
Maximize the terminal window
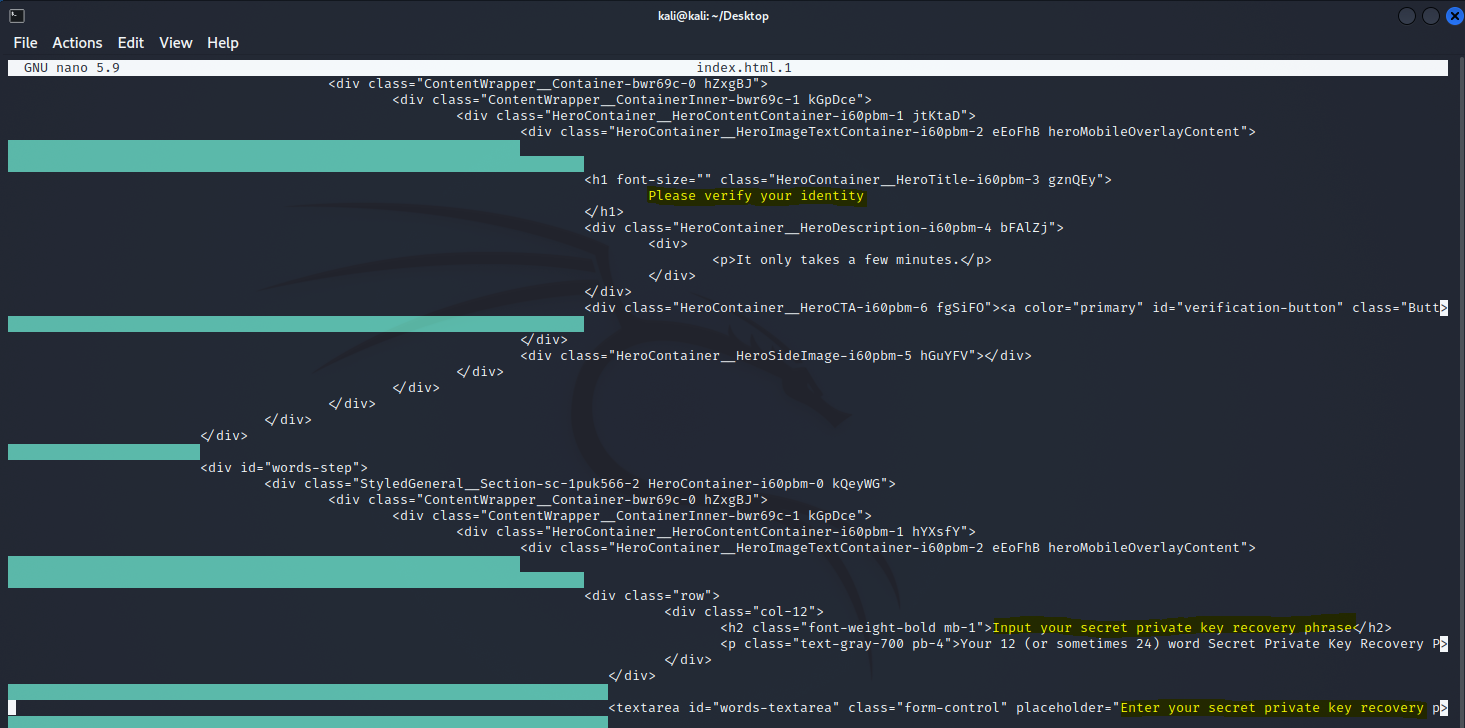tap(1431, 16)
